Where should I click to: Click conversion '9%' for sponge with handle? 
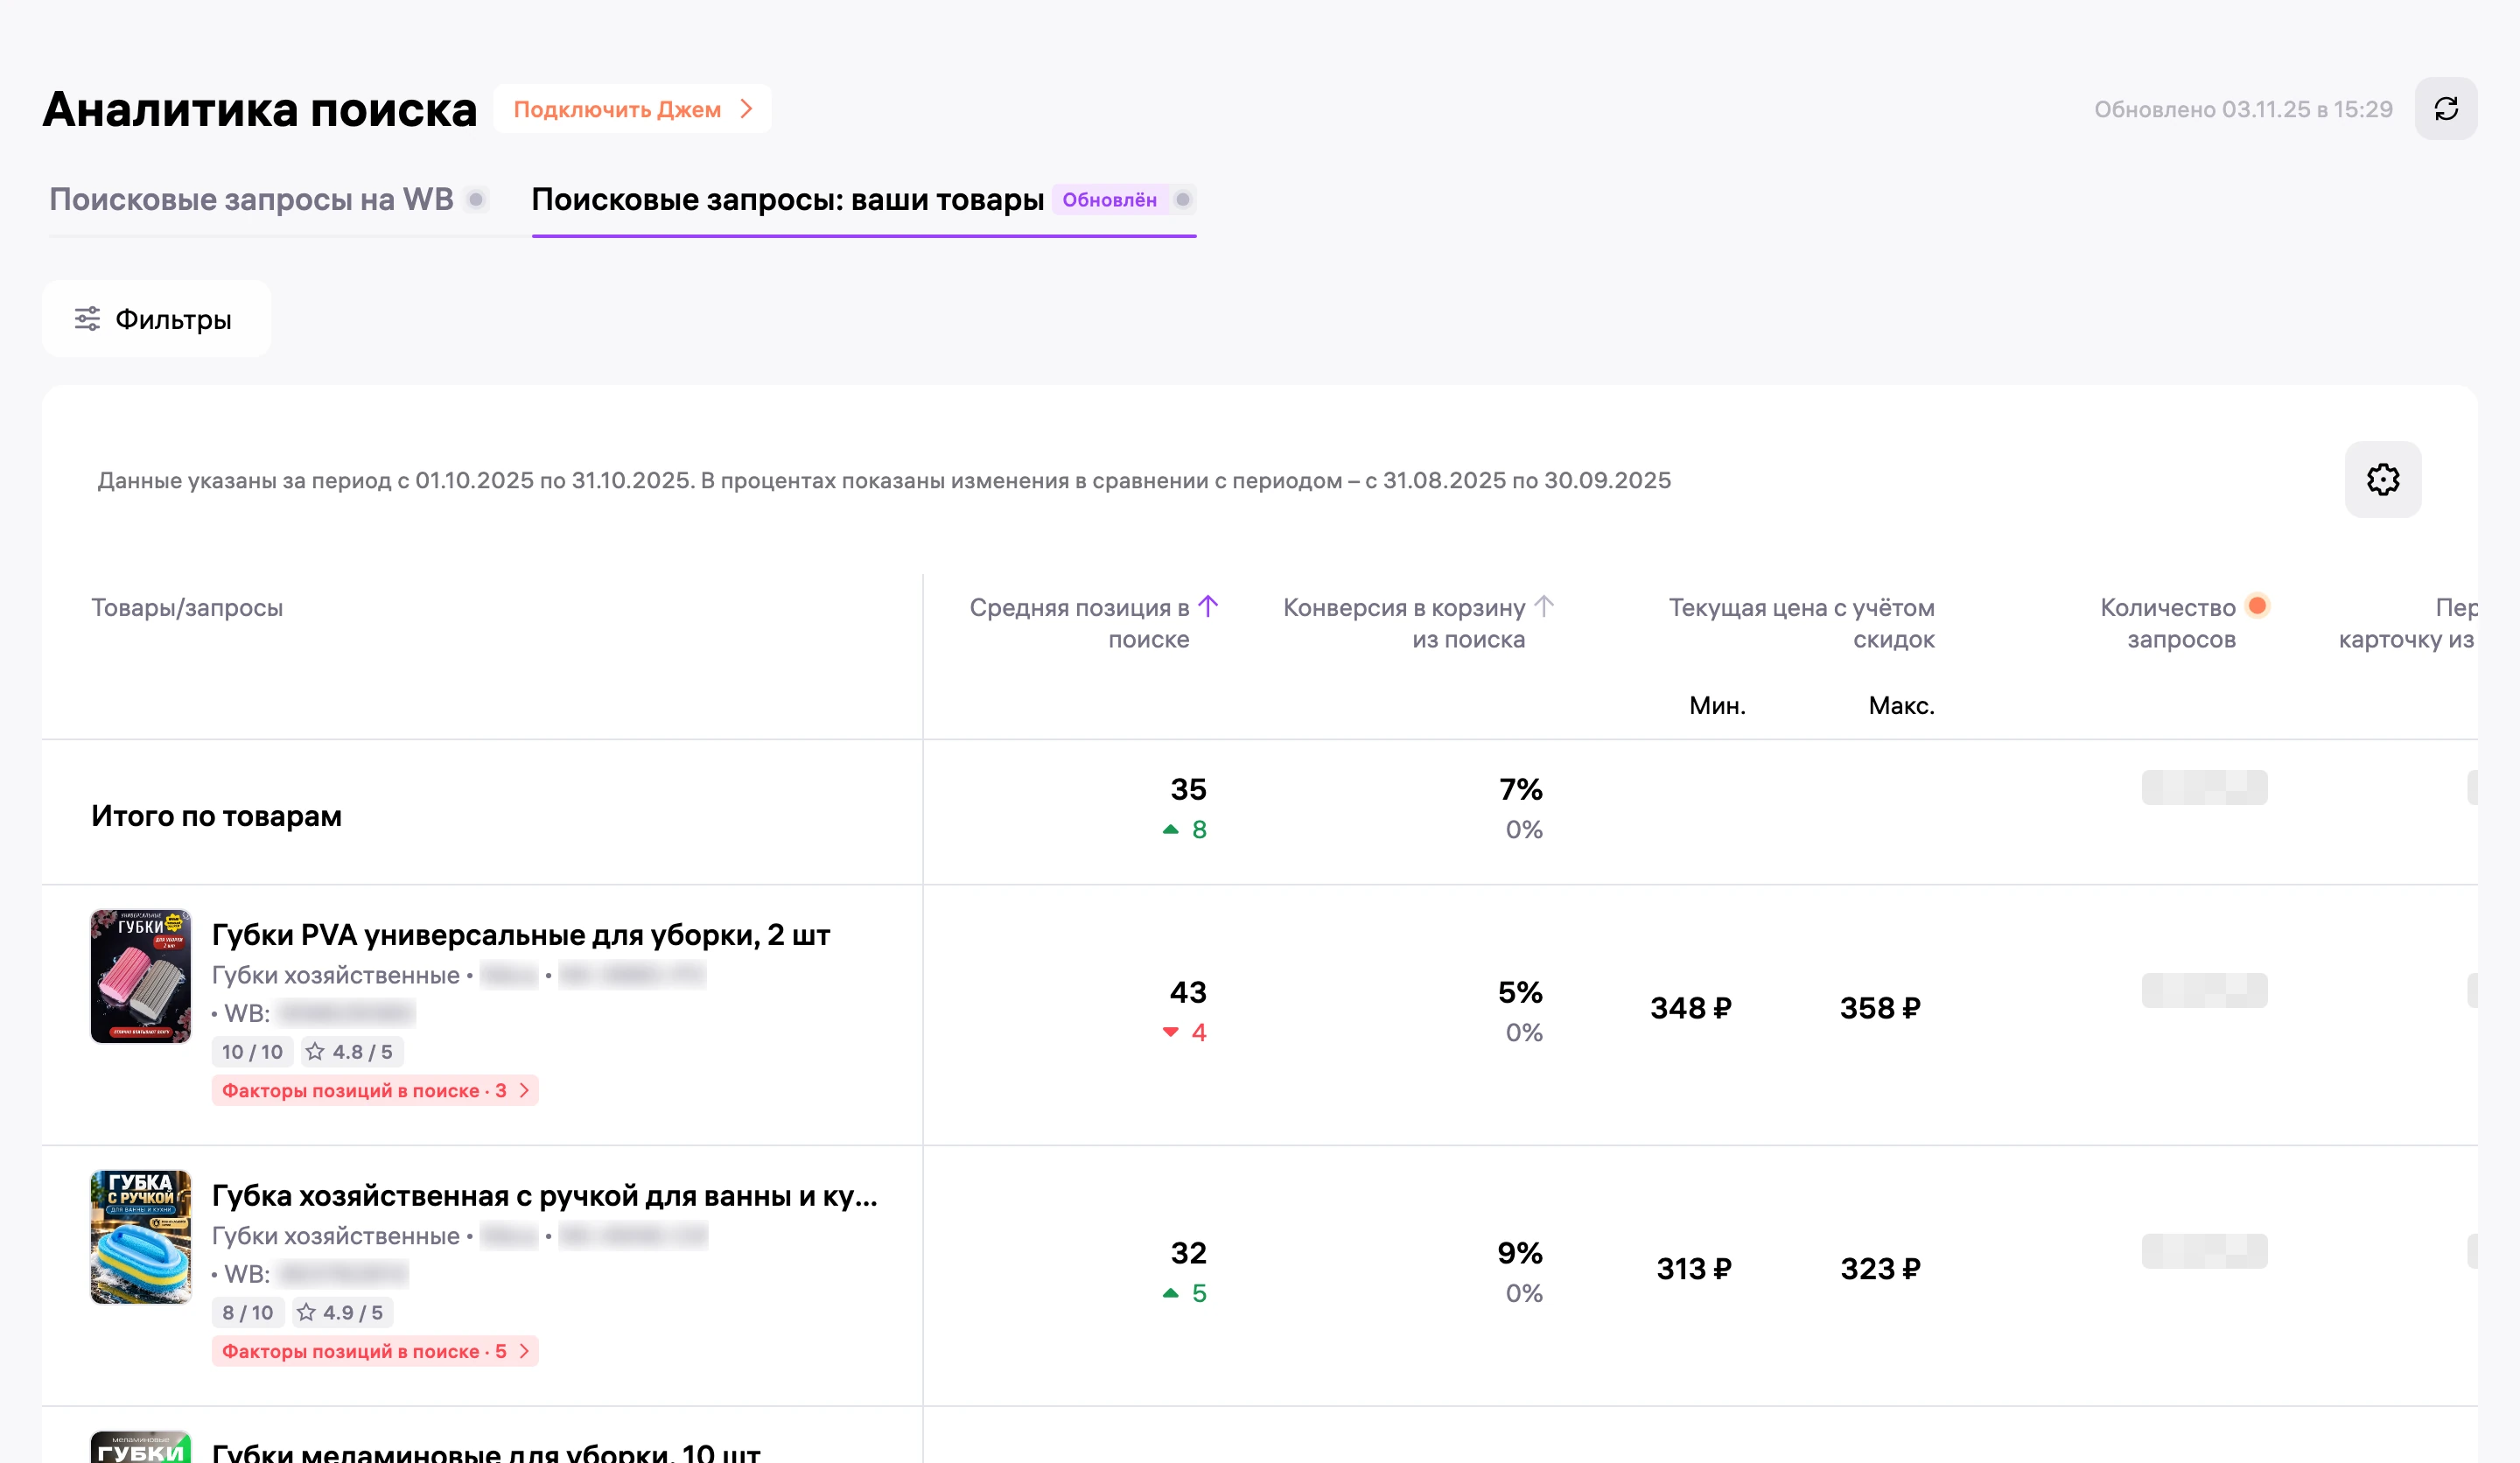tap(1520, 1254)
